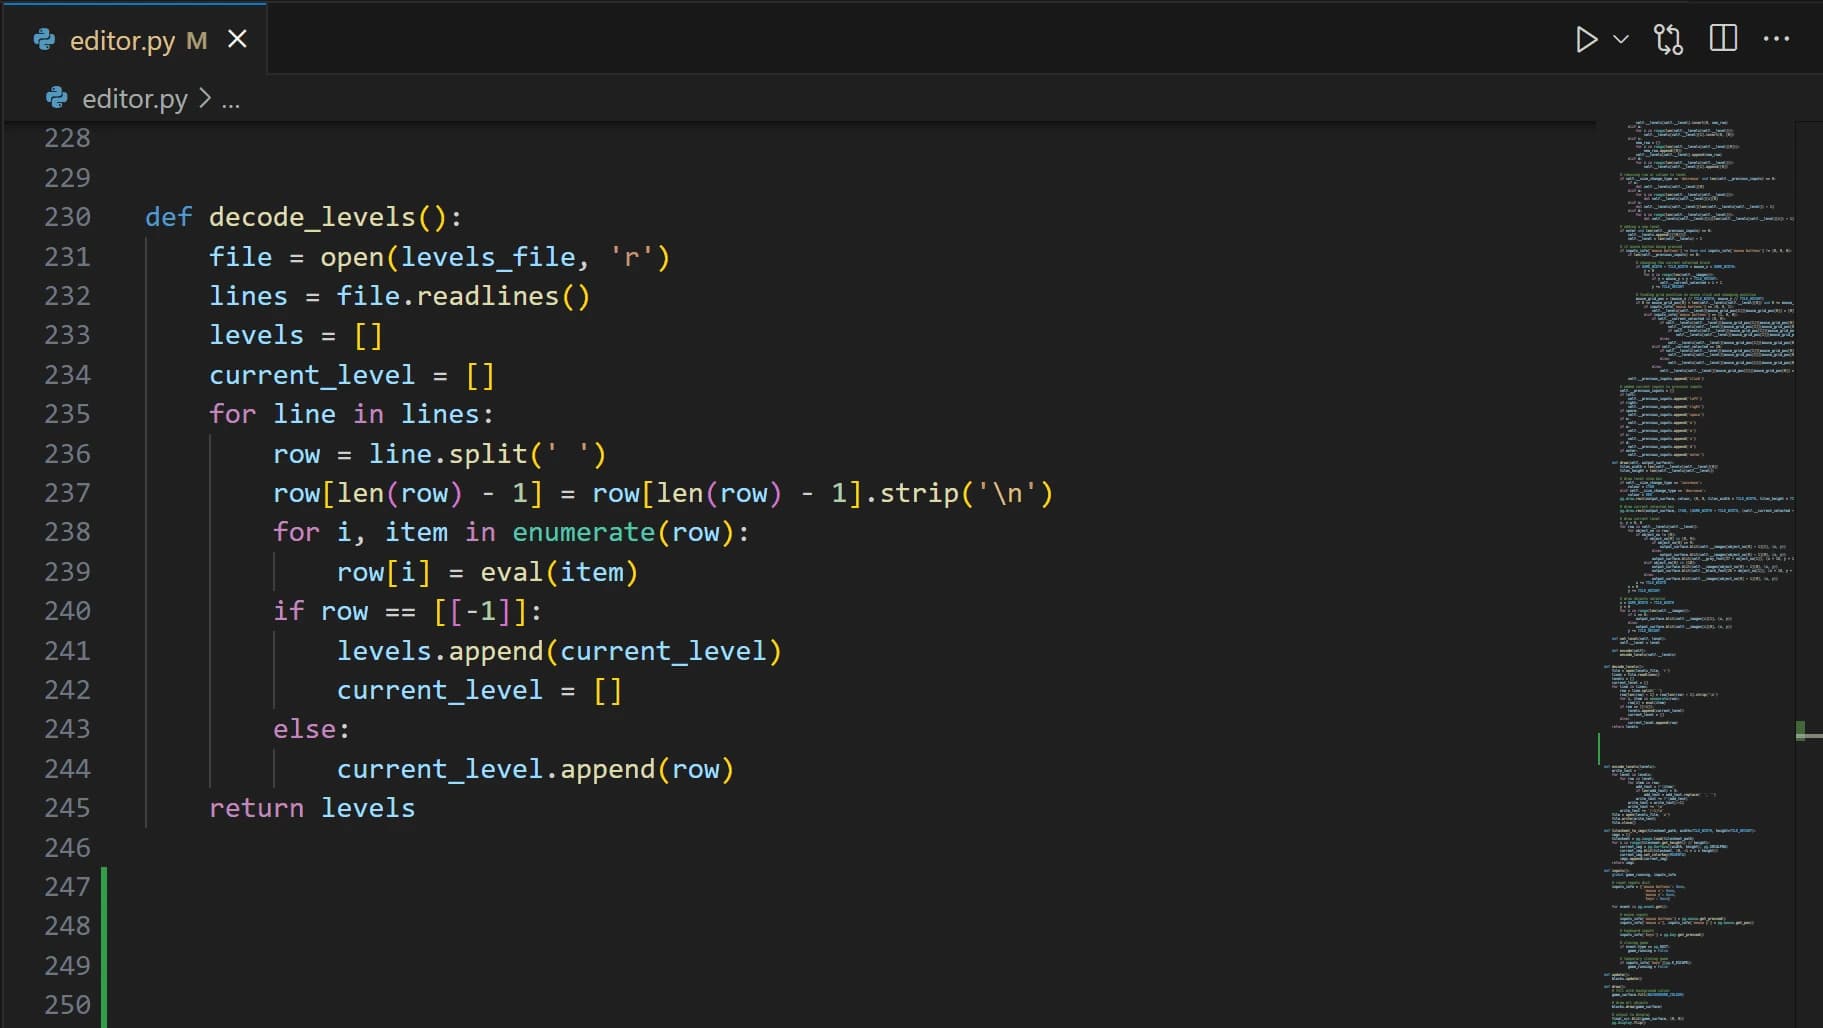
Task: Open Changes compare icon in toolbar
Action: point(1668,39)
